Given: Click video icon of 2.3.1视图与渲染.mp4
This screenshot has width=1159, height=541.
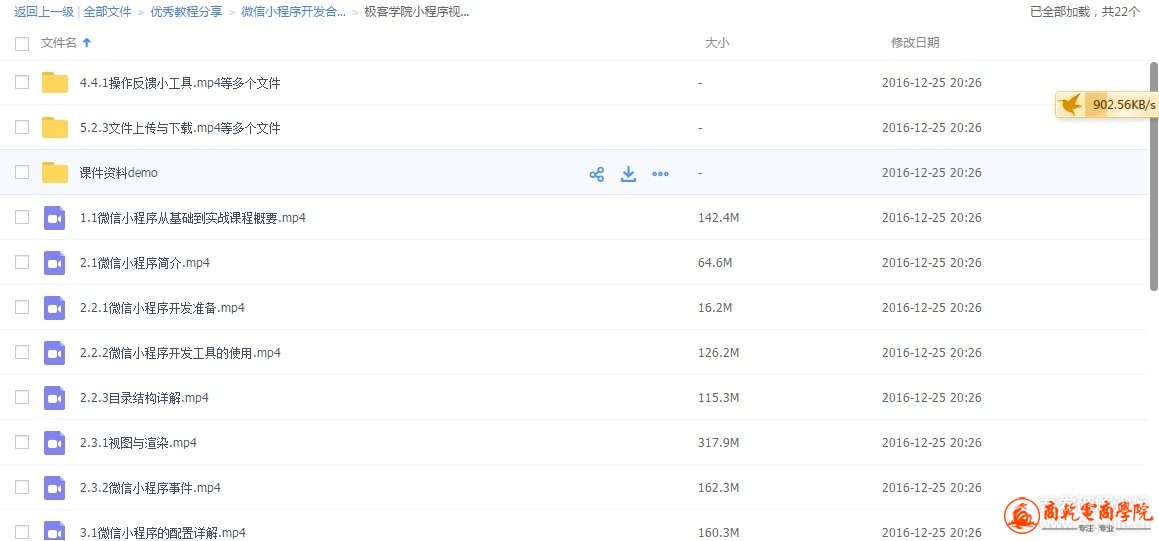Looking at the screenshot, I should click(55, 443).
